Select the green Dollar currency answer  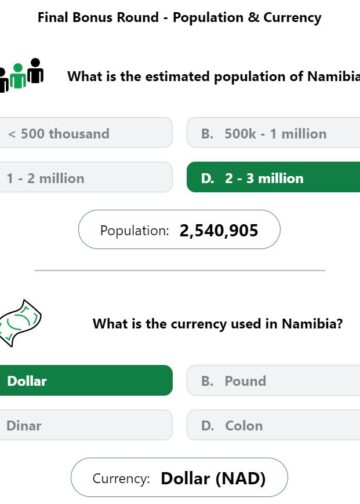tap(86, 380)
